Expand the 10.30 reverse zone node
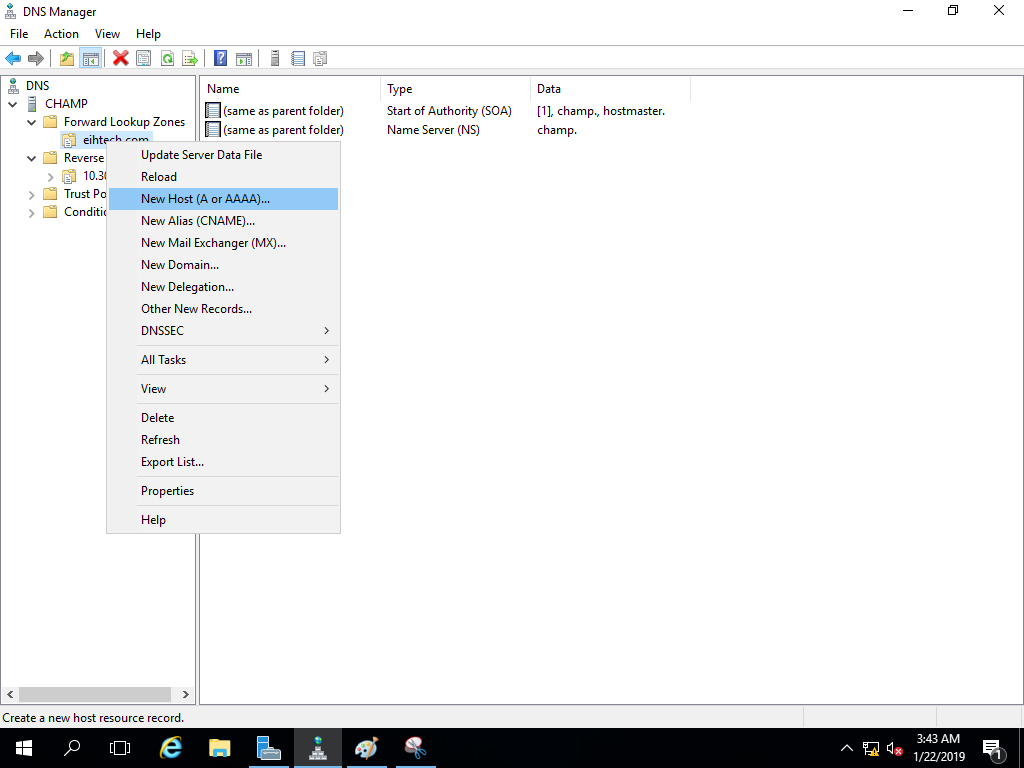 (50, 176)
